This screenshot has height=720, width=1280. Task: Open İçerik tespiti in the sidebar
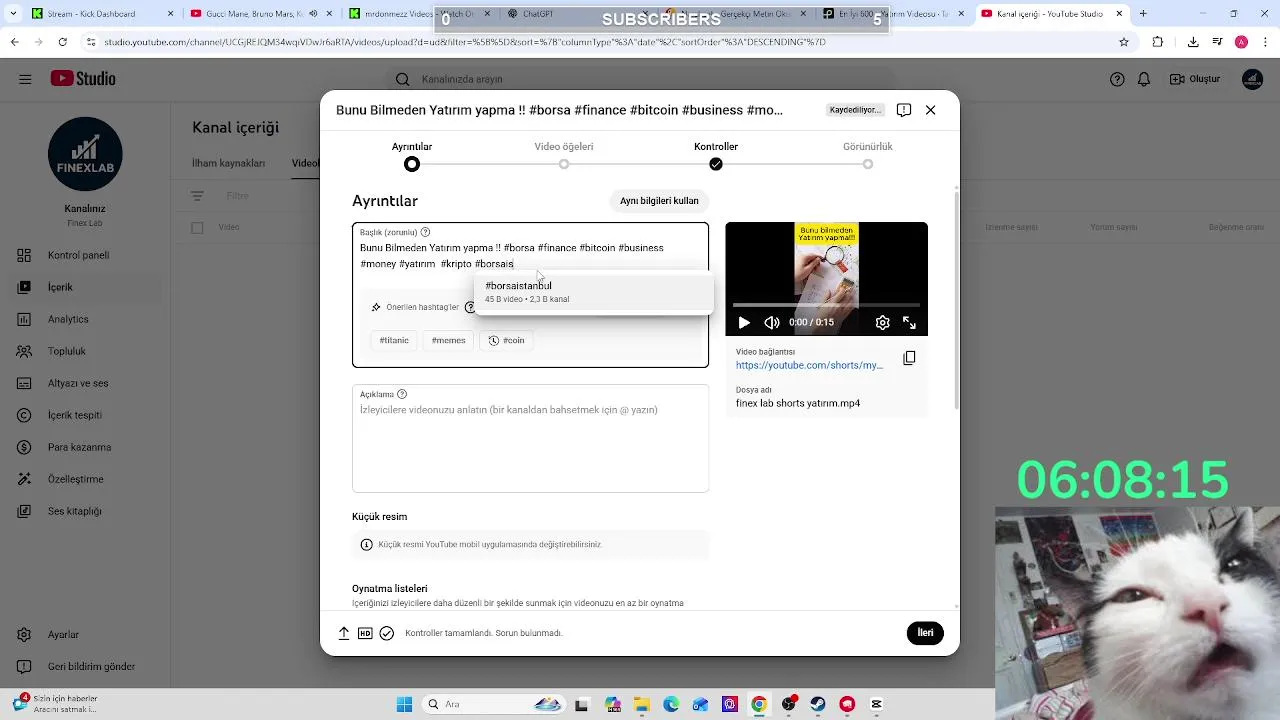[x=74, y=415]
